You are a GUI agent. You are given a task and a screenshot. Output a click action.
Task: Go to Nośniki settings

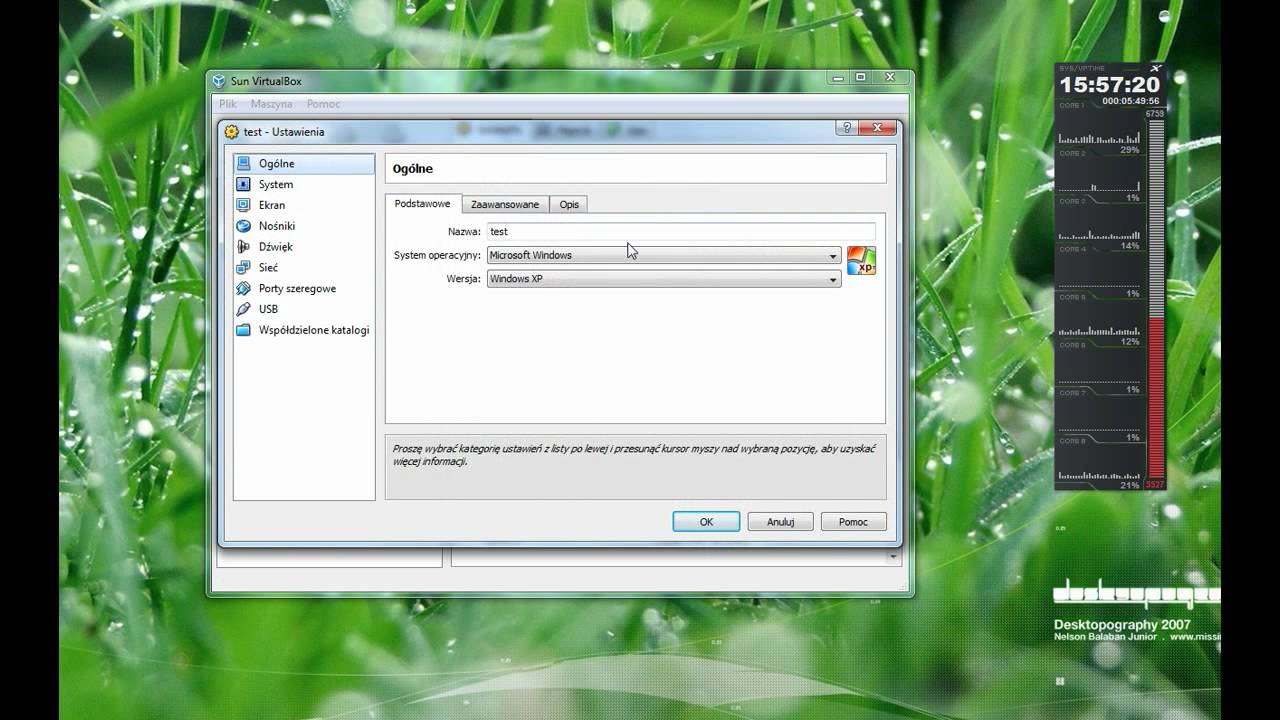point(277,226)
